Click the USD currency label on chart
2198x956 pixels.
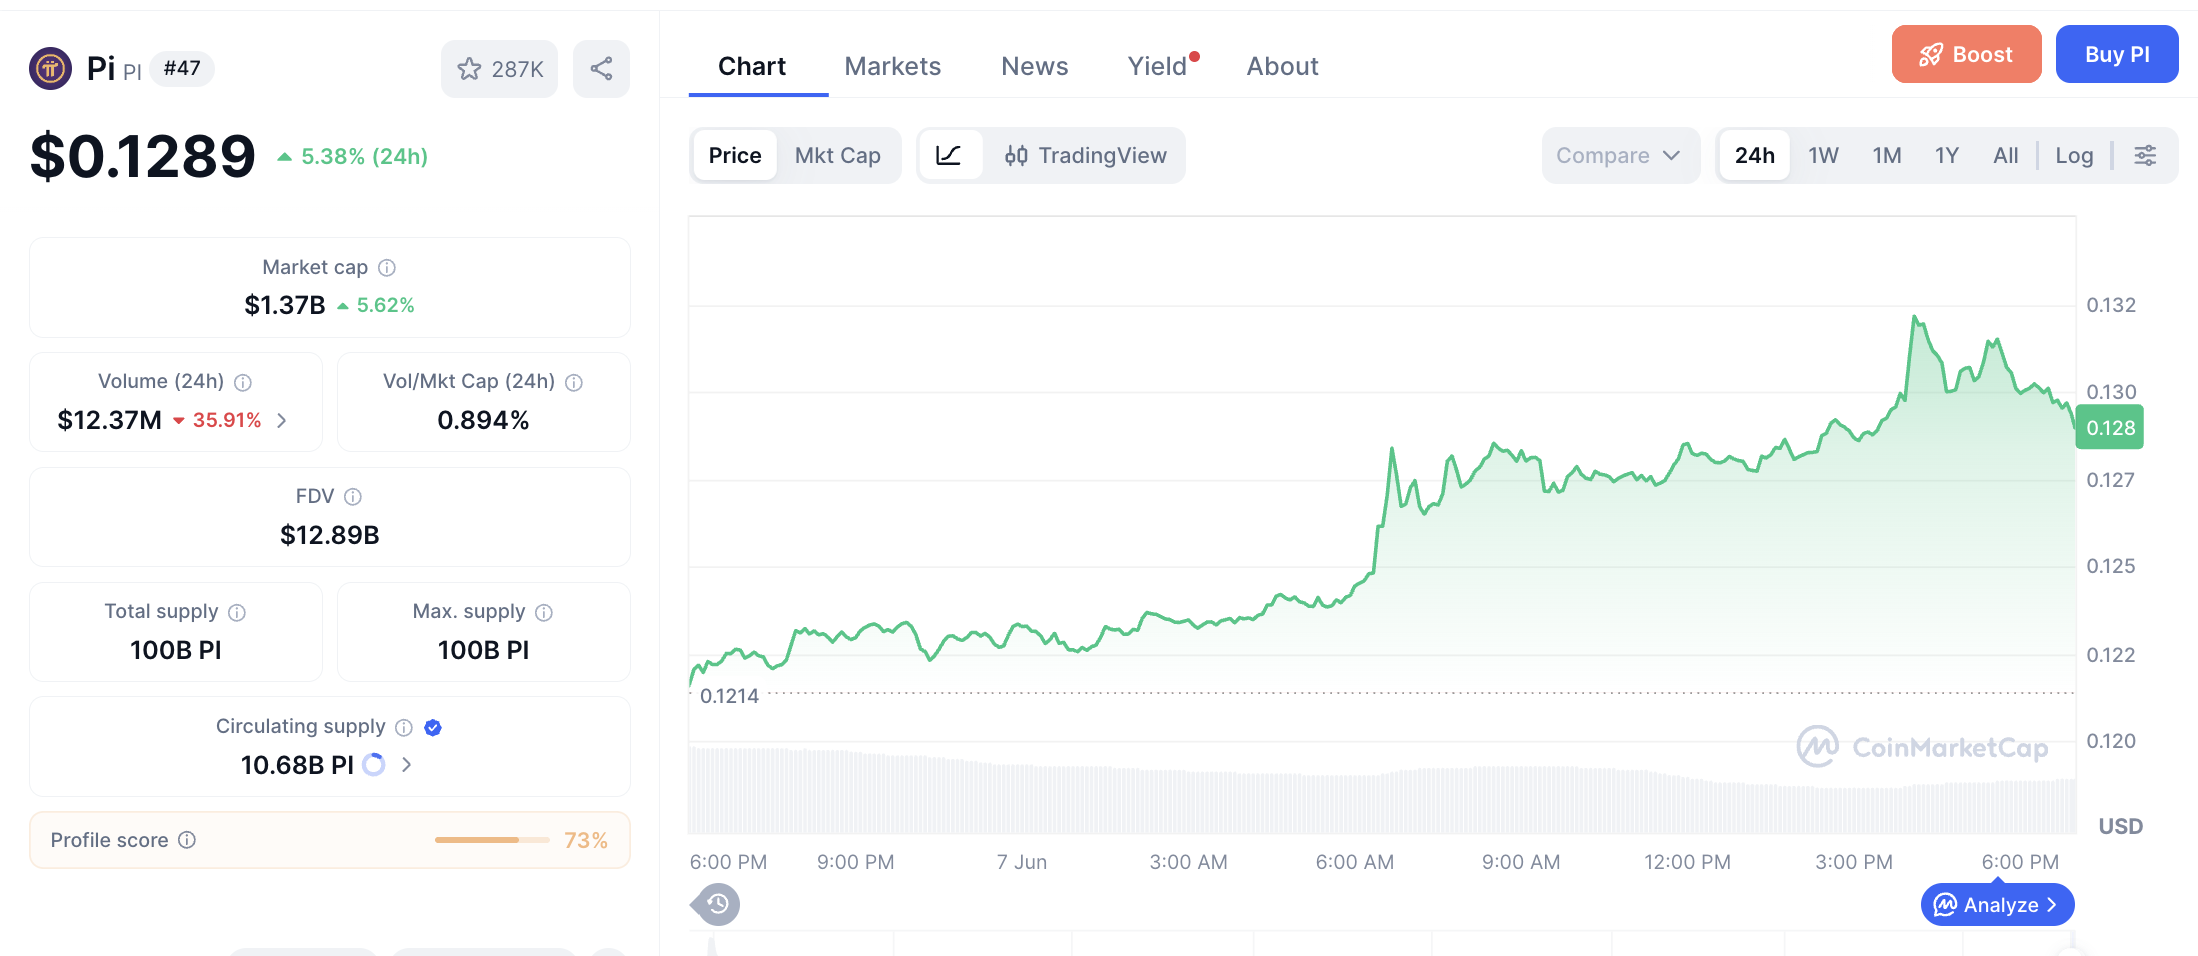point(2120,826)
